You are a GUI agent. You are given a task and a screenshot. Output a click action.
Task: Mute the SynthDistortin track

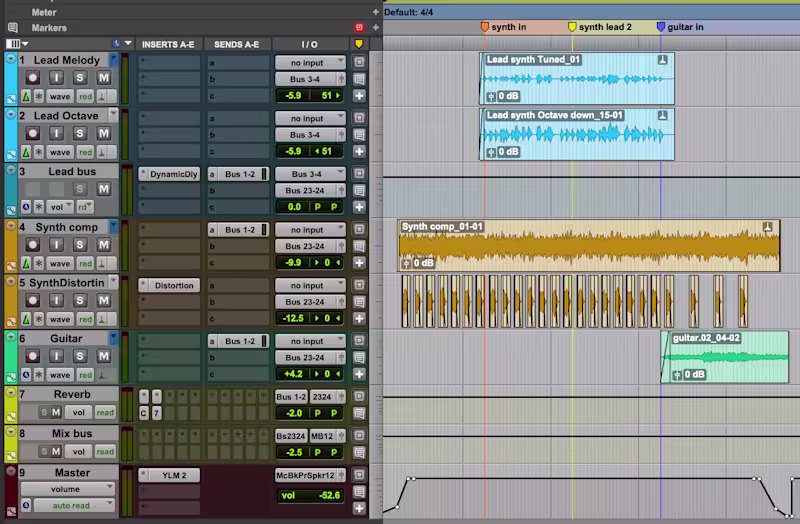point(104,301)
